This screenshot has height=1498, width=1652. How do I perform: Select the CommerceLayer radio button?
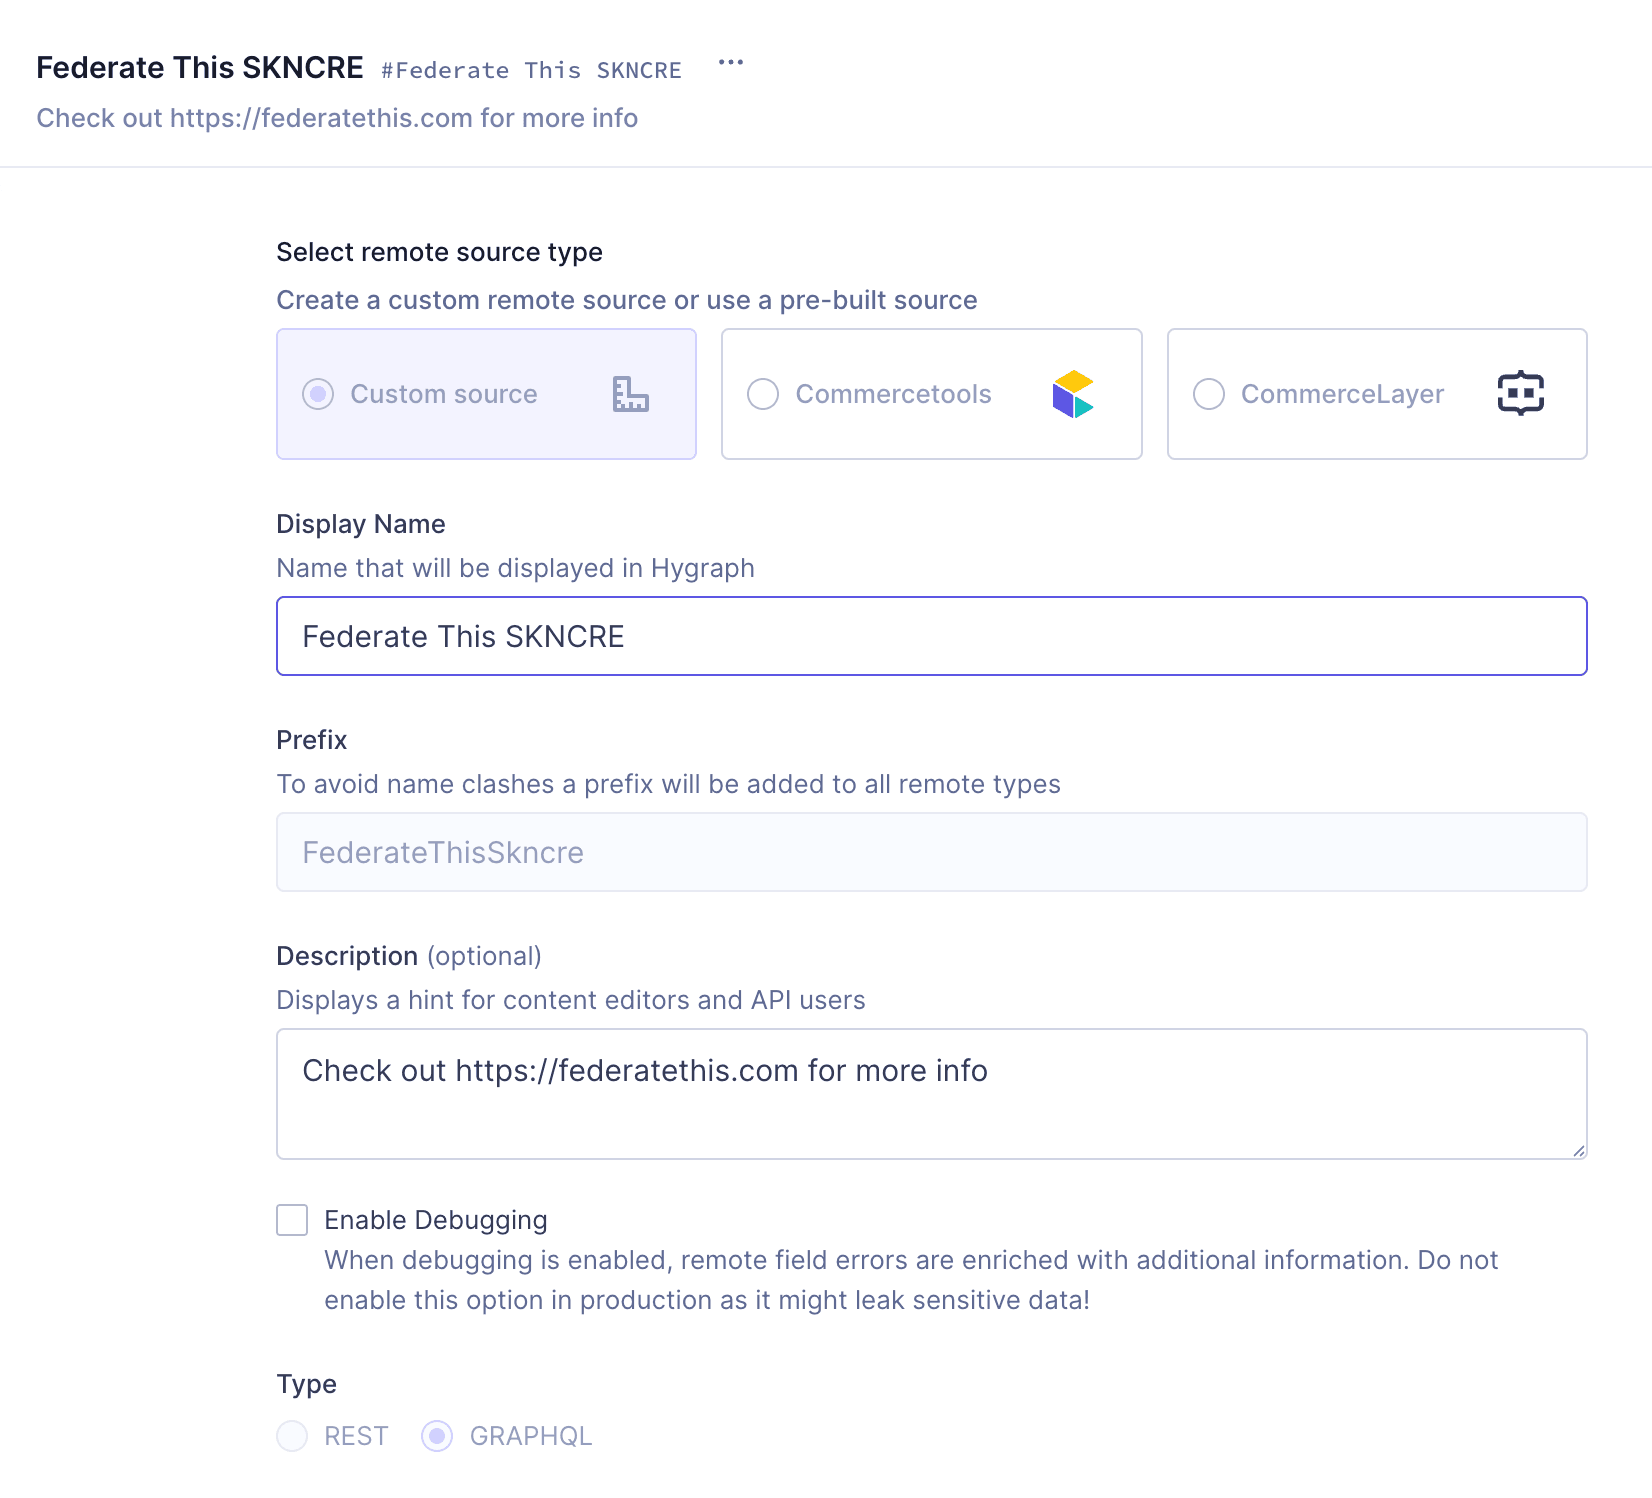(1209, 394)
